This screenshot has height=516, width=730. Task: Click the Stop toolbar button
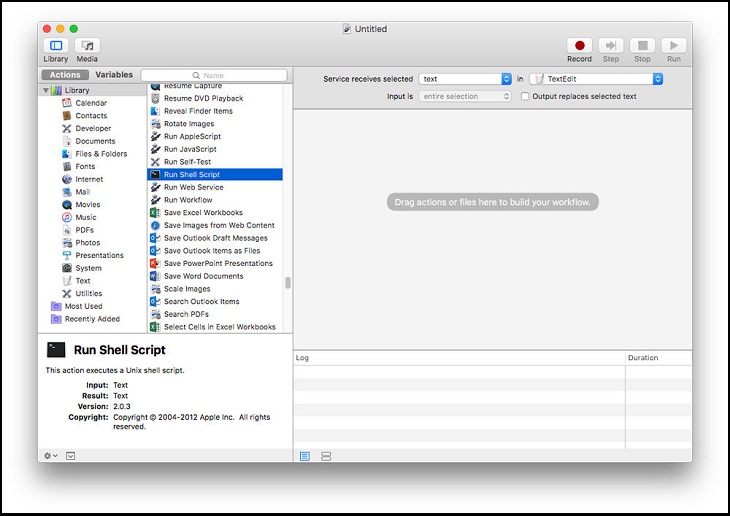642,46
